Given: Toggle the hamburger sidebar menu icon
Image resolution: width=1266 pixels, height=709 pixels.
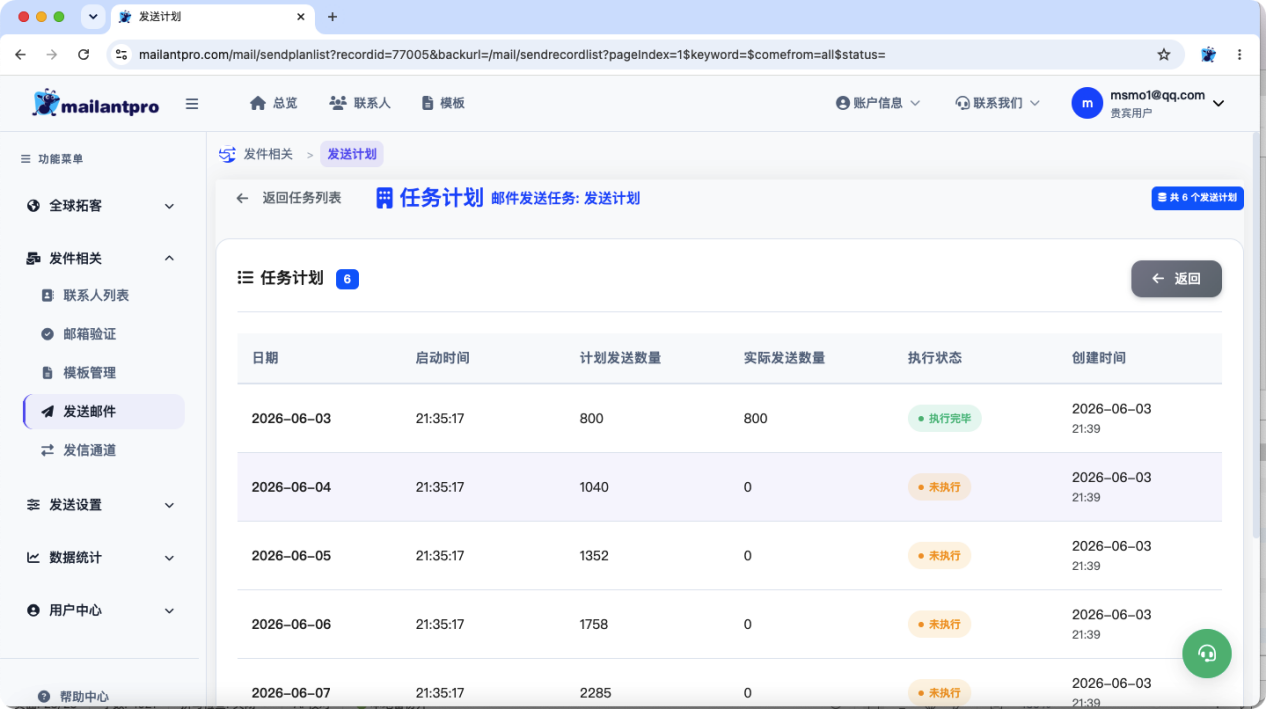Looking at the screenshot, I should pyautogui.click(x=192, y=104).
